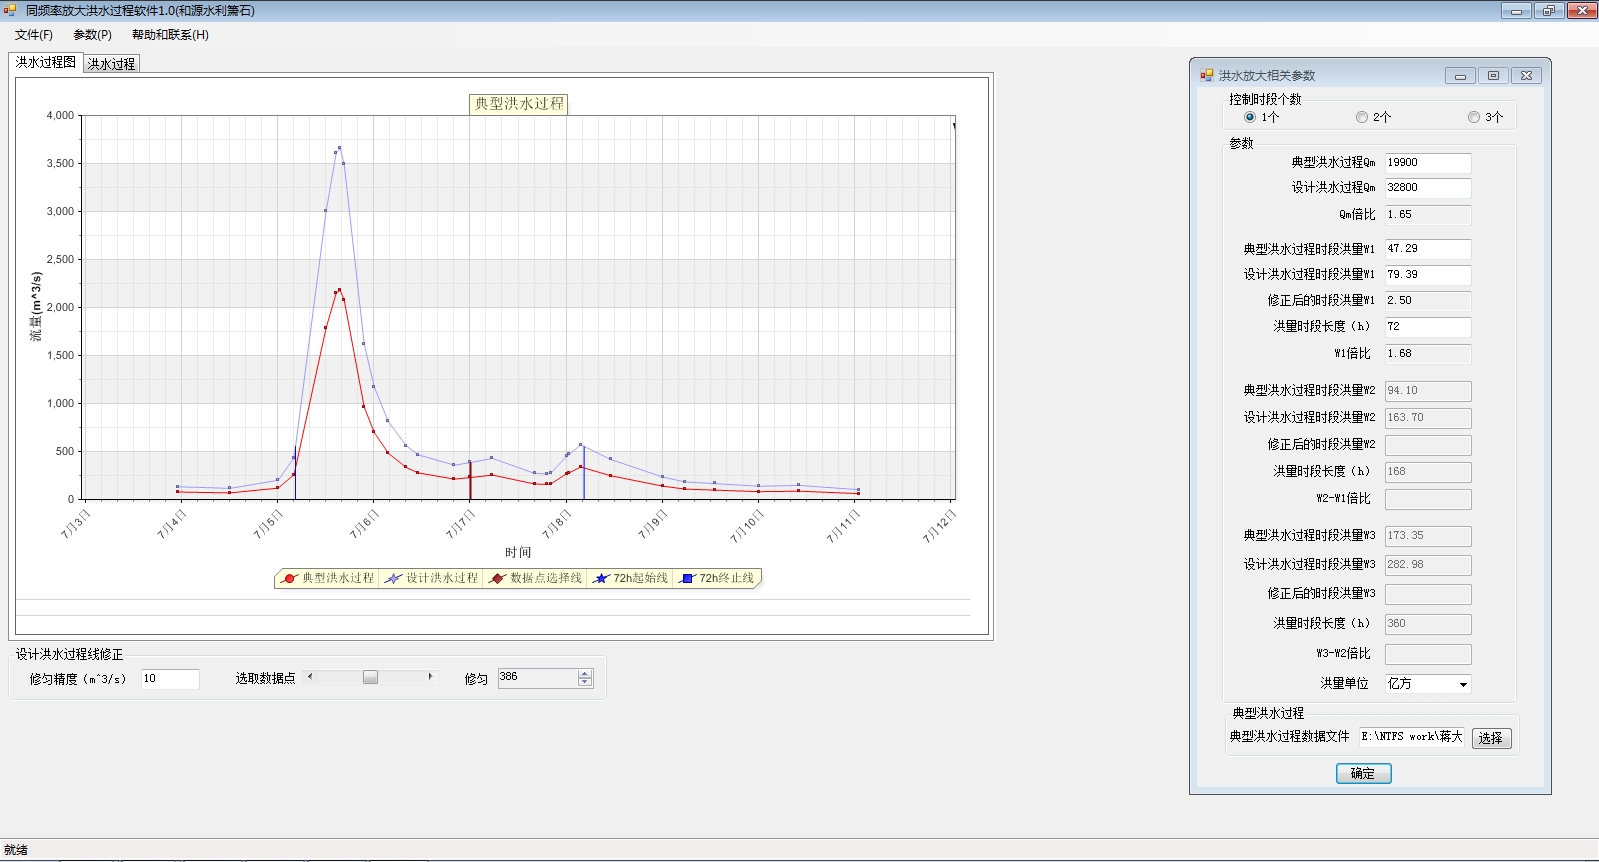Click the left arrow of 选取数据点 slider
This screenshot has width=1599, height=862.
pyautogui.click(x=310, y=677)
